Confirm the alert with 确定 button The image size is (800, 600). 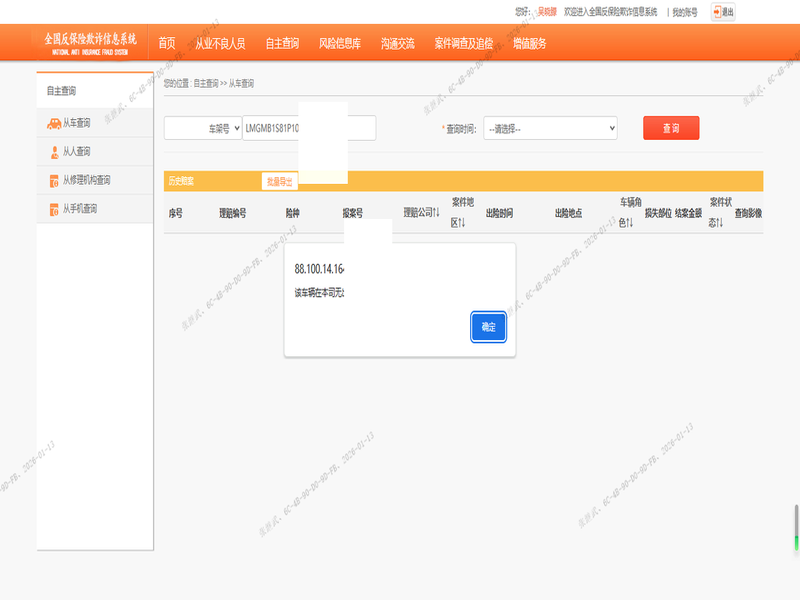click(488, 327)
